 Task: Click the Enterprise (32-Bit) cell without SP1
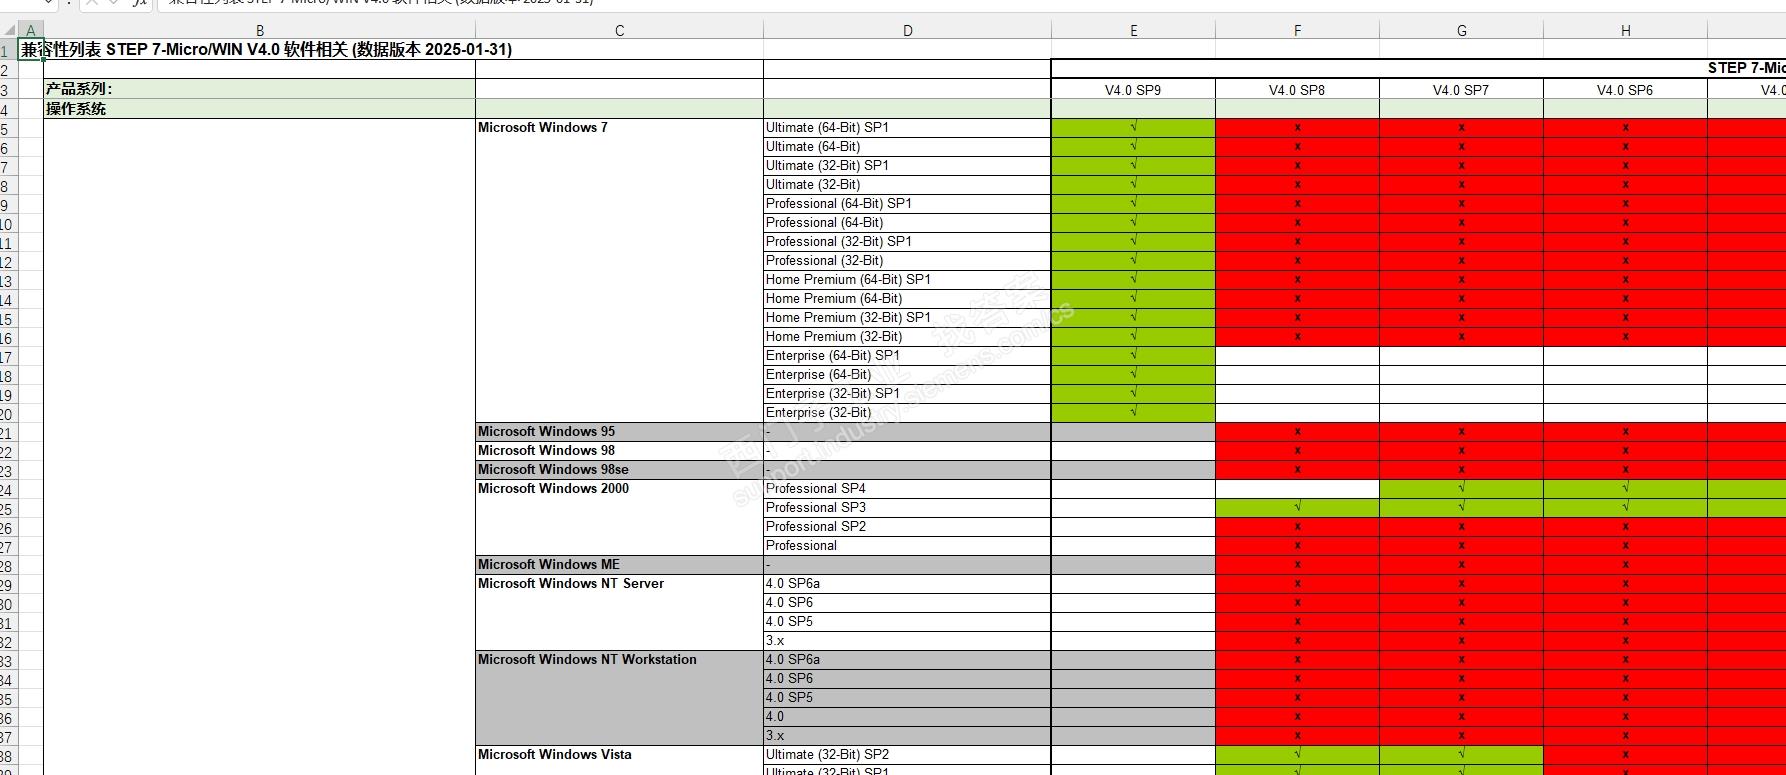coord(908,413)
